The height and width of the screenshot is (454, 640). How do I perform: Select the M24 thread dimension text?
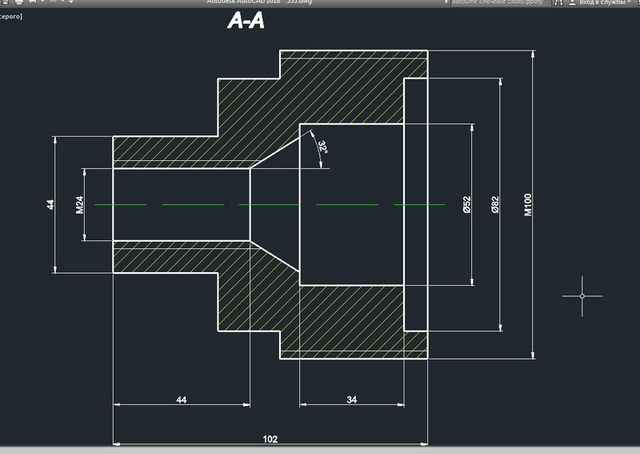click(x=80, y=205)
